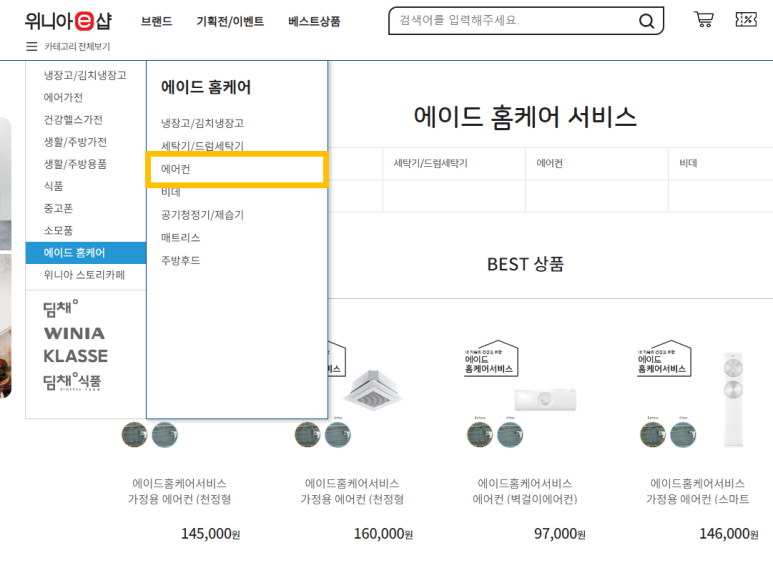773x563 pixels.
Task: Click the 위니아e샵 logo
Action: 69,21
